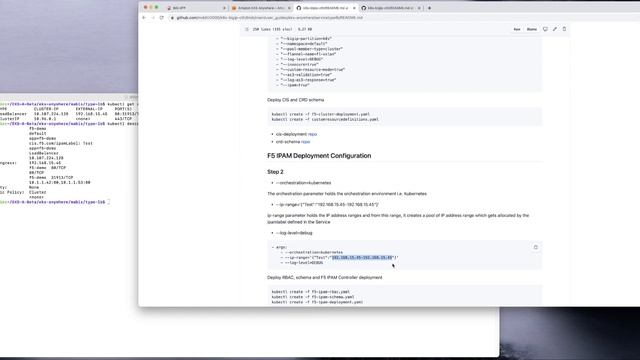Click kubectl create f5-ipam-deployment.yaml line
The height and width of the screenshot is (360, 640).
tap(317, 302)
